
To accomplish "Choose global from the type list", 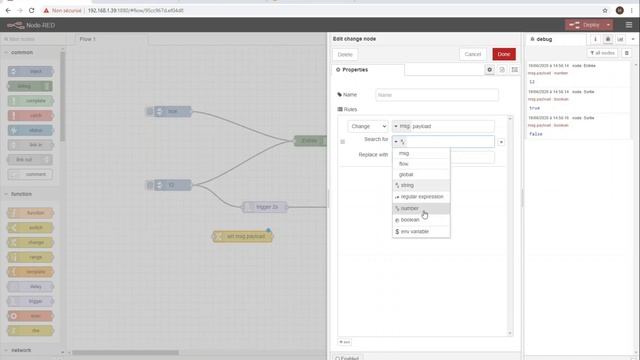I will pyautogui.click(x=421, y=175).
